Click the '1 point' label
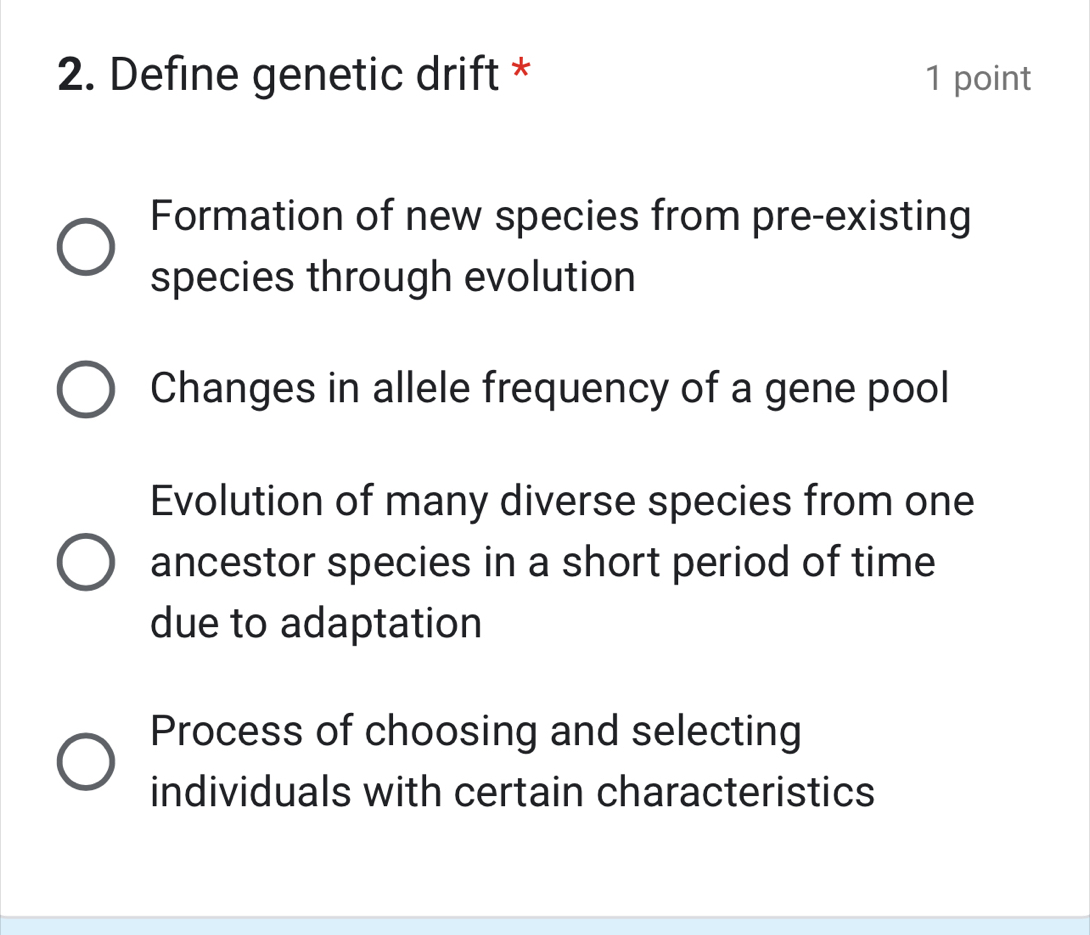 point(979,78)
